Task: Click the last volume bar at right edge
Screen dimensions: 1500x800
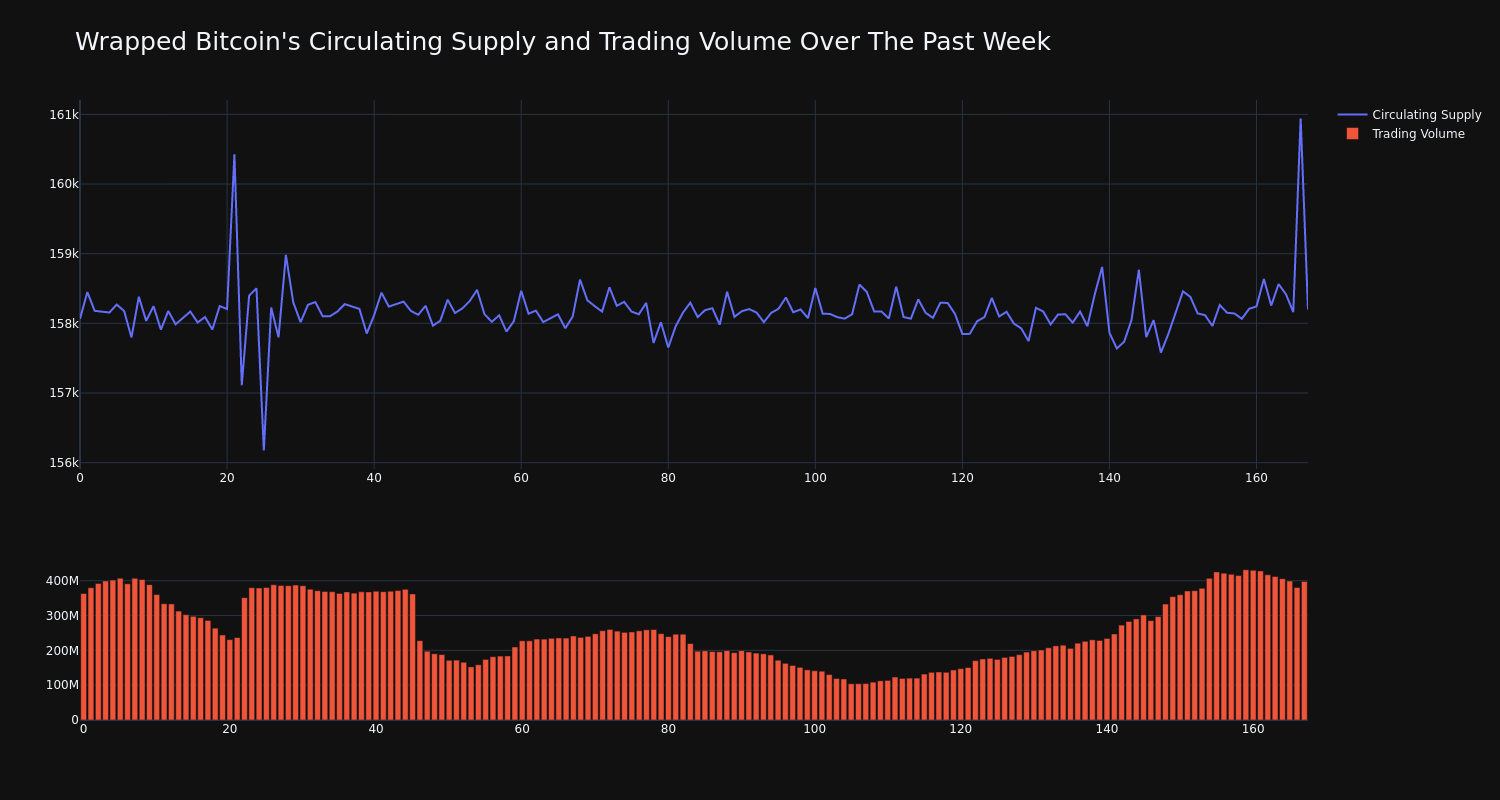Action: pyautogui.click(x=1304, y=650)
